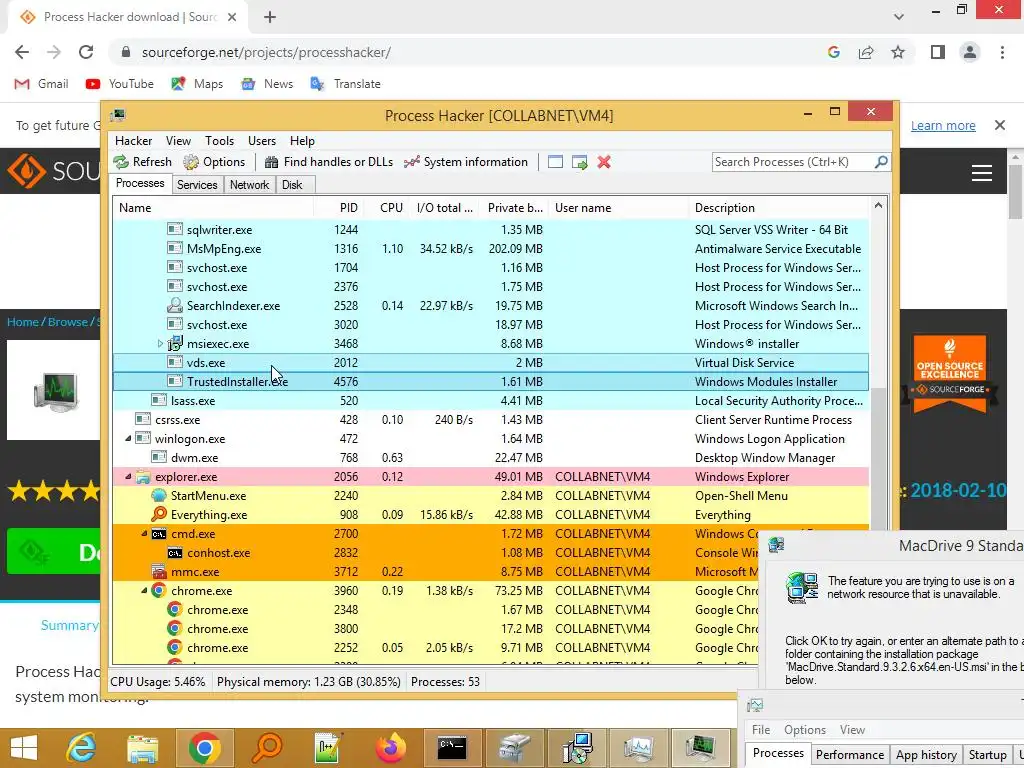This screenshot has width=1024, height=768.
Task: Collapse the winlogon.exe tree node
Action: (x=128, y=438)
